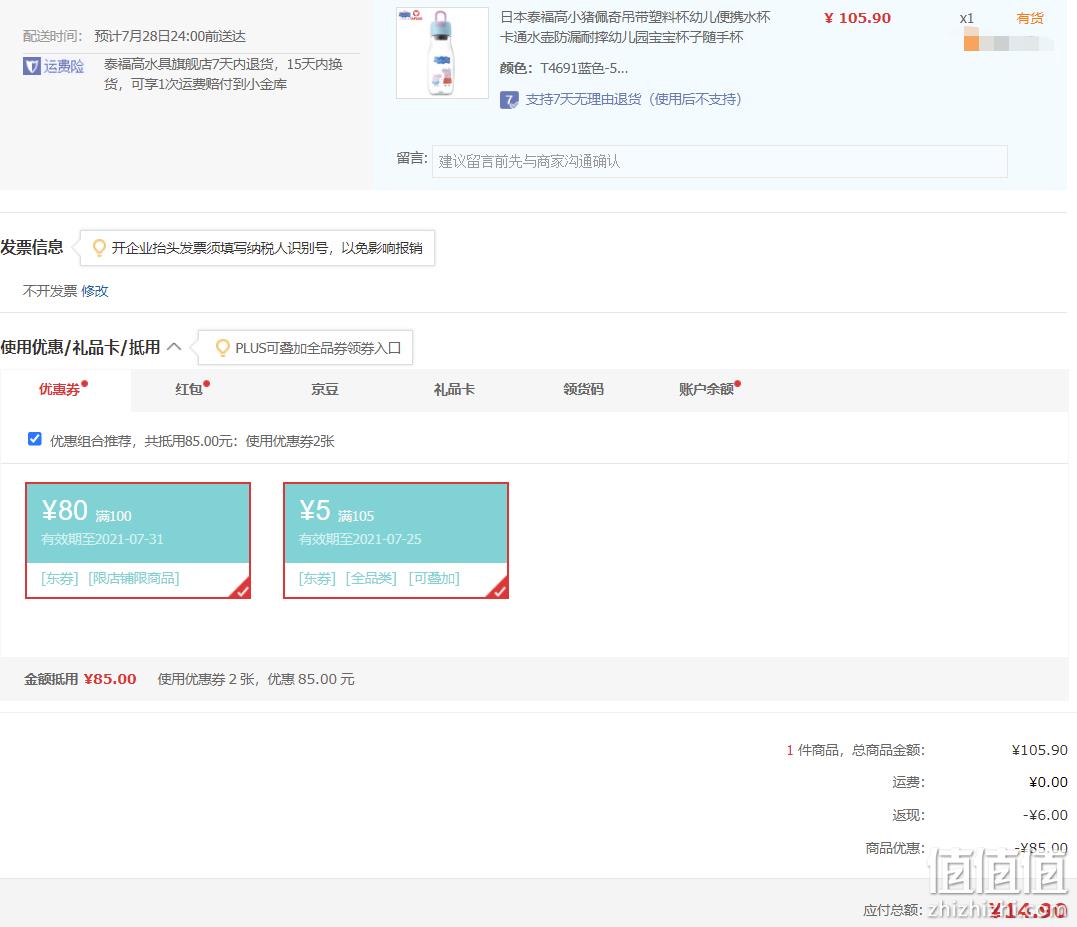Click the 预计7月28日24:00前送达 delivery time
This screenshot has height=927, width=1077.
coord(170,36)
